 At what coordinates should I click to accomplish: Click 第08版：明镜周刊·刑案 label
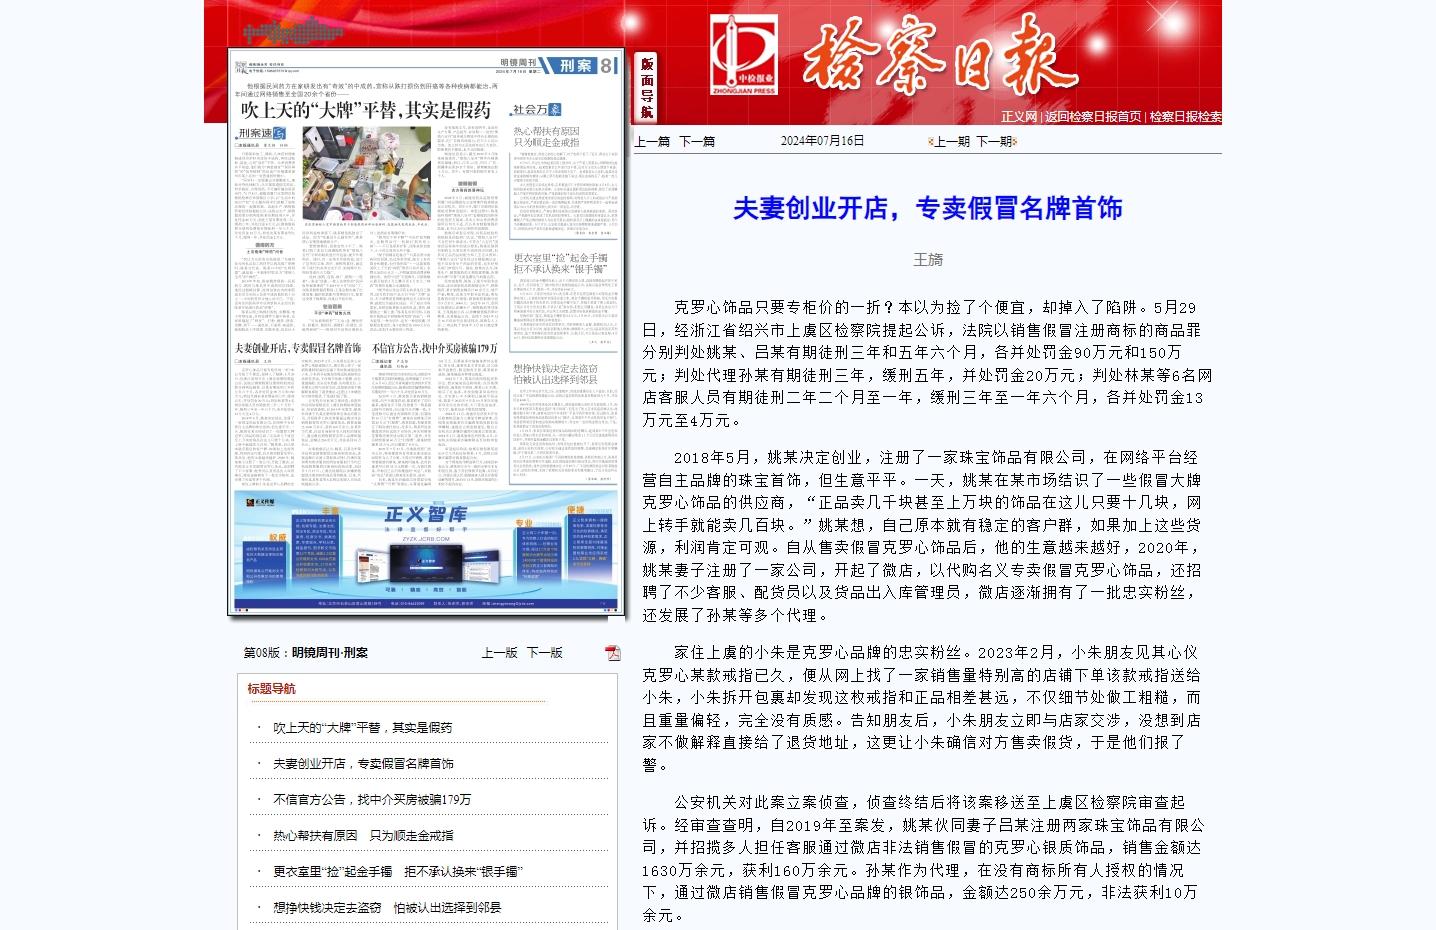coord(306,653)
